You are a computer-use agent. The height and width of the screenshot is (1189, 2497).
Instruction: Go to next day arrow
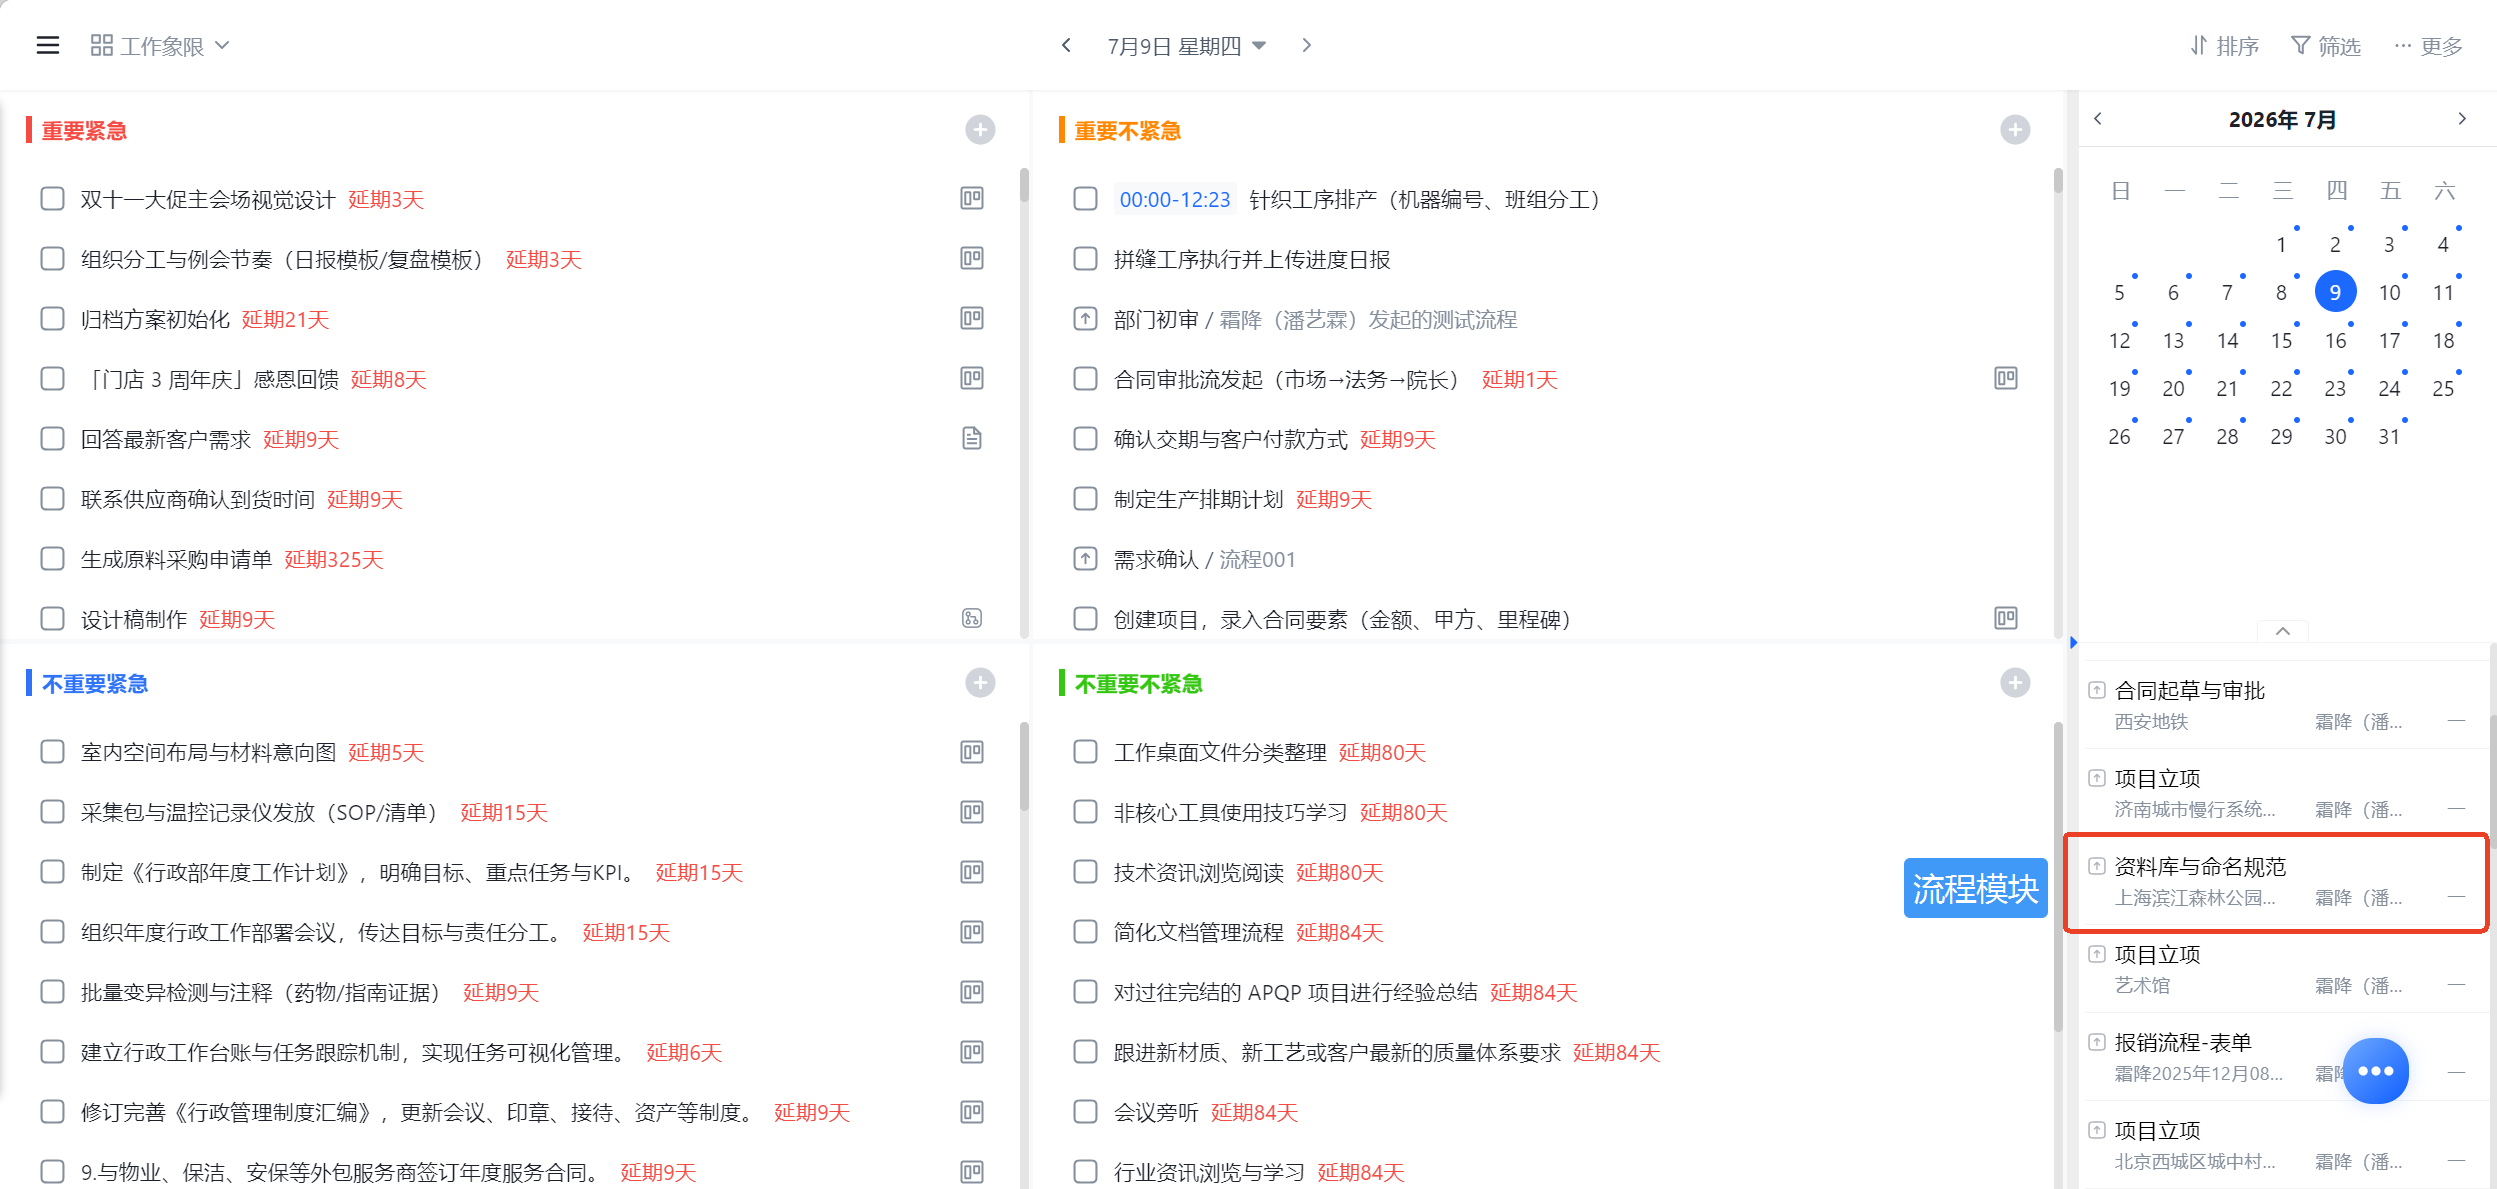1306,45
